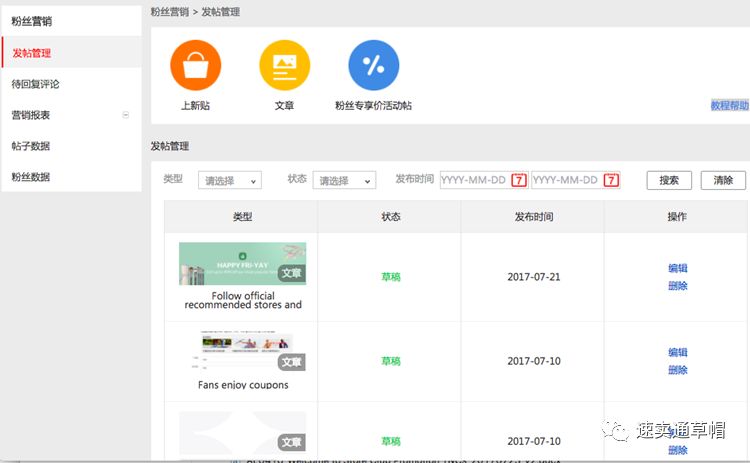Click the 清除 clear button
This screenshot has width=750, height=463.
(723, 180)
